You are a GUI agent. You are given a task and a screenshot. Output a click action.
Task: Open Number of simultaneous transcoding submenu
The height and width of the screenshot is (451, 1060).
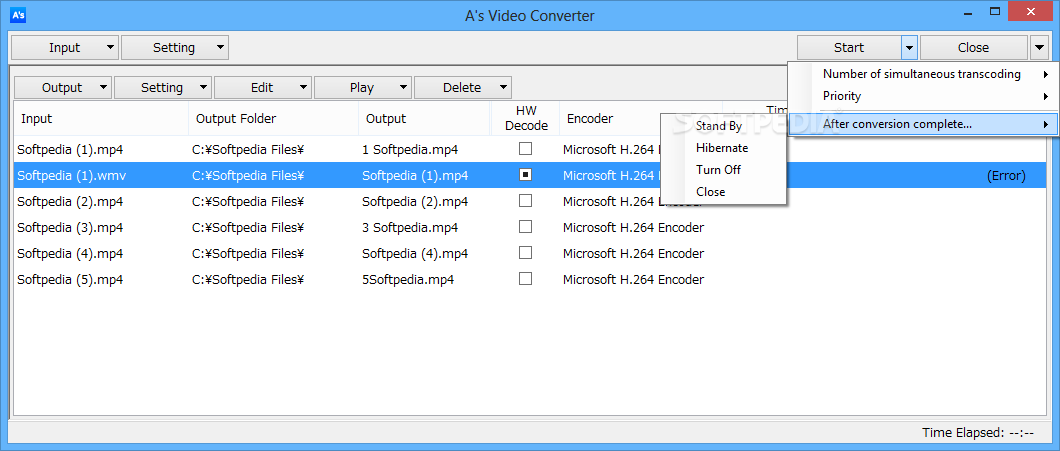point(923,74)
